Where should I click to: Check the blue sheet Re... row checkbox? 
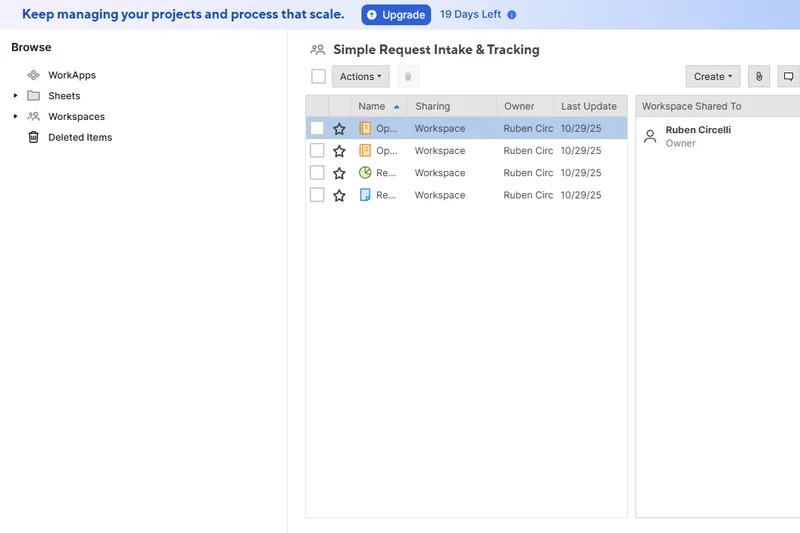317,195
